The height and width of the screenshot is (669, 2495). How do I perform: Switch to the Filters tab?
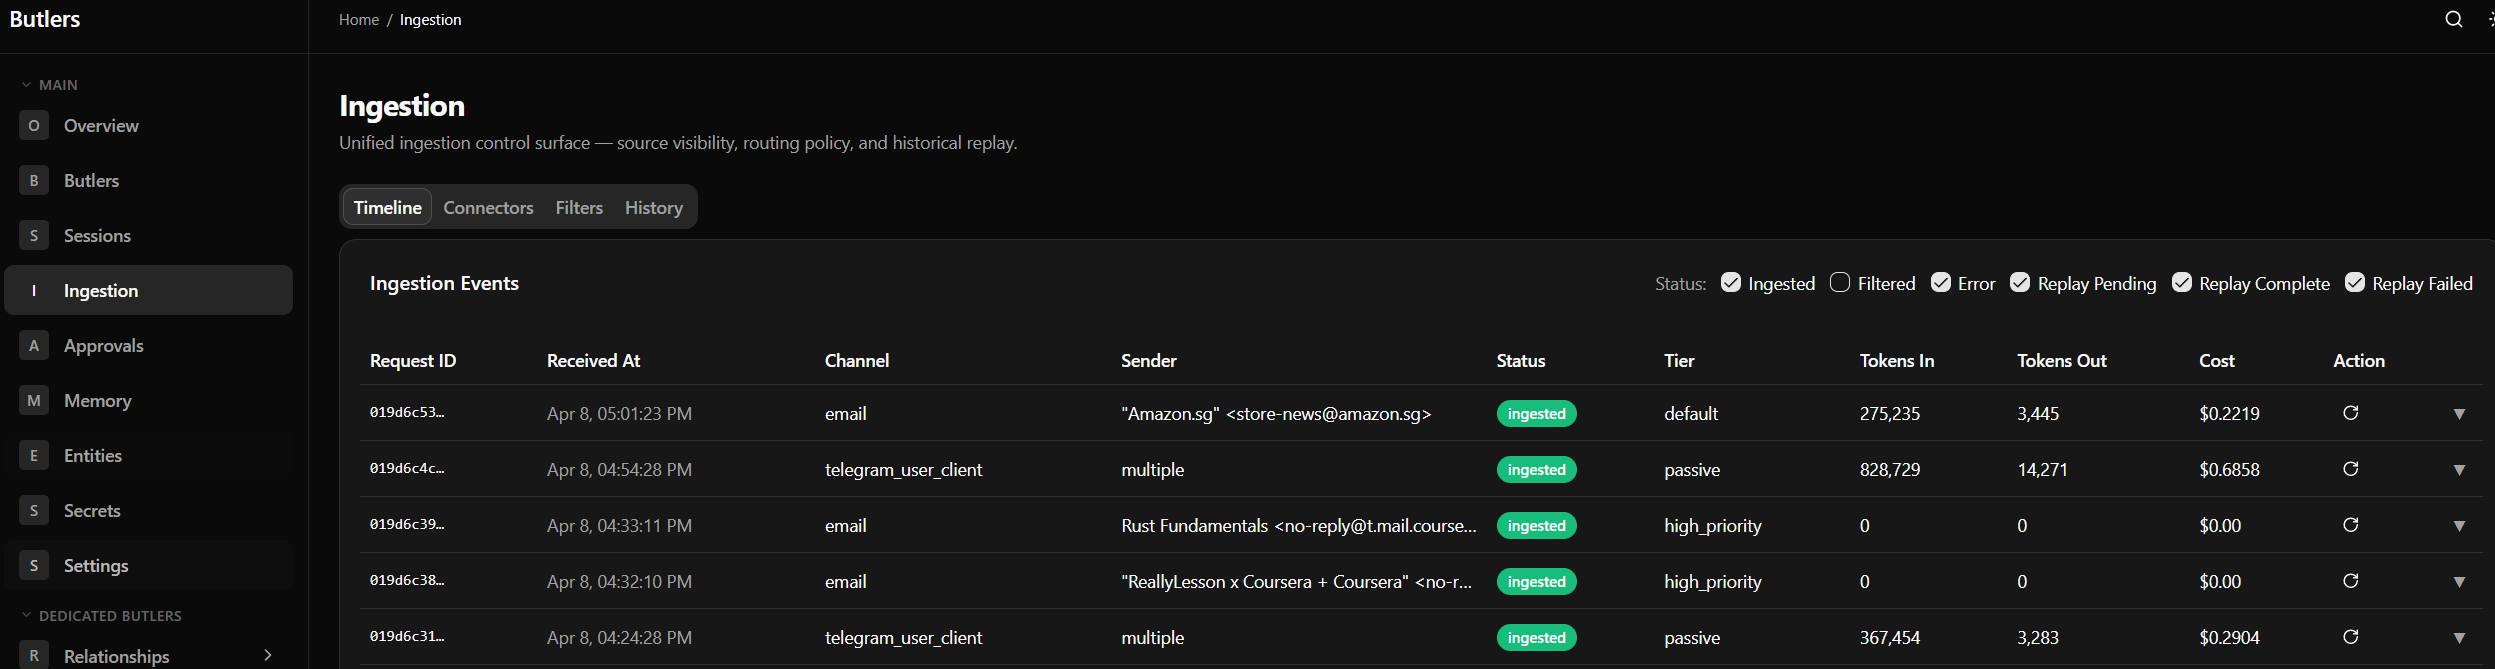coord(579,207)
